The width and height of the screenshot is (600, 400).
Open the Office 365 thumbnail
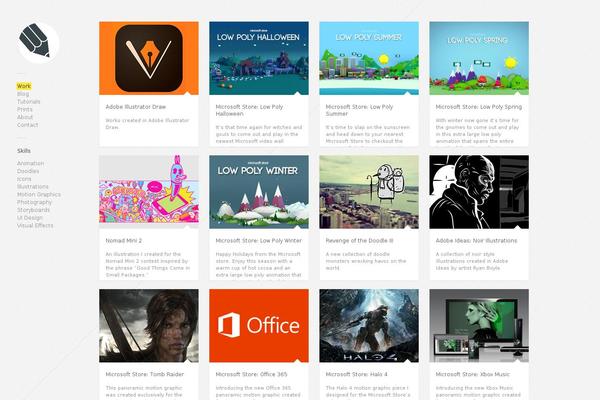click(x=259, y=326)
